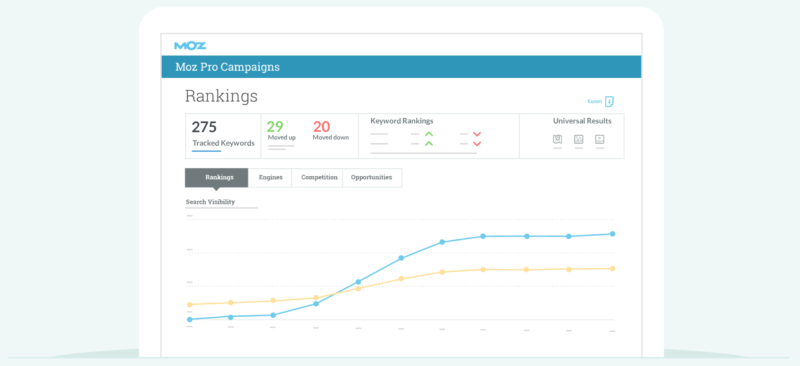Select the Rankings tab
Viewport: 800px width, 366px height.
(x=216, y=178)
